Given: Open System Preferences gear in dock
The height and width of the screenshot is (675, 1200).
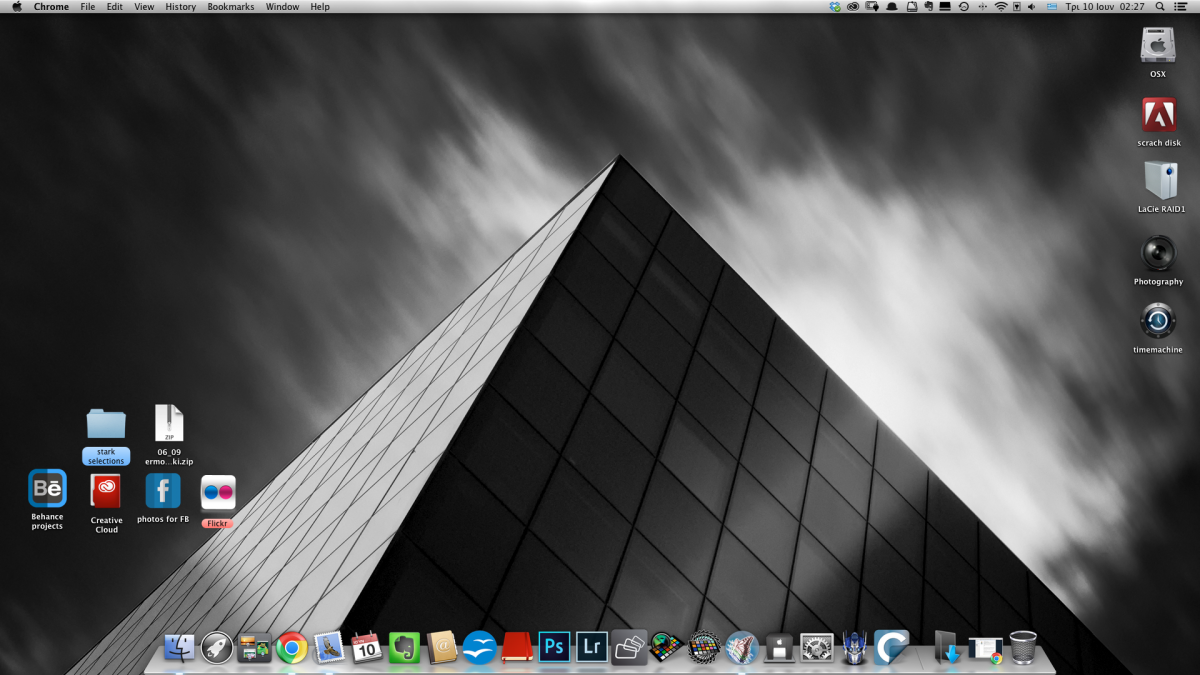Looking at the screenshot, I should (817, 648).
